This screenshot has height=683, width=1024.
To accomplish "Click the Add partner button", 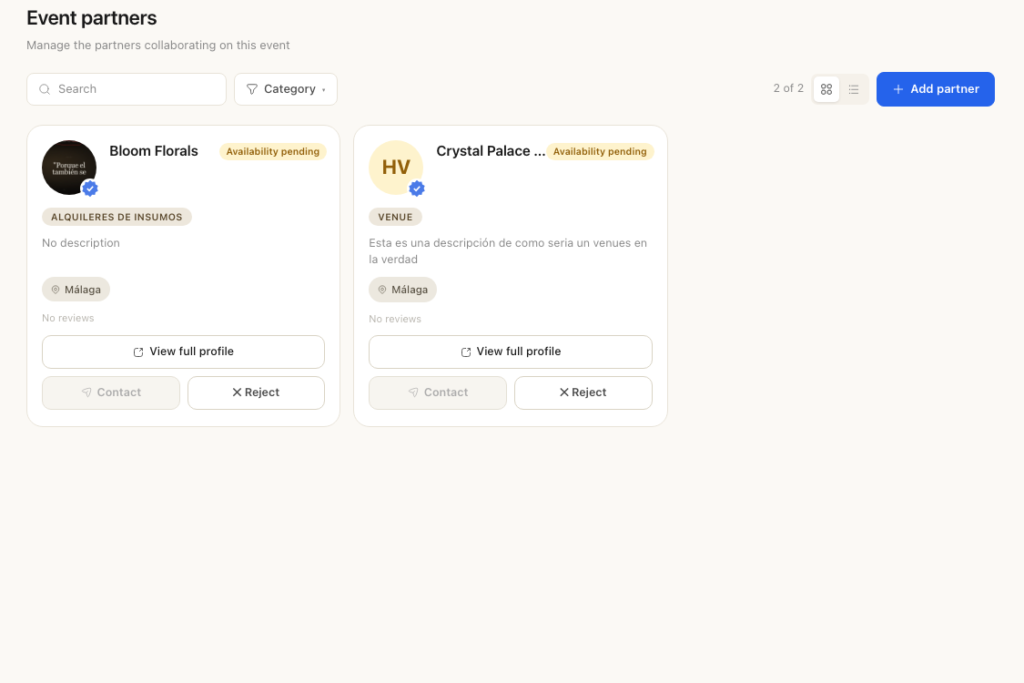I will pyautogui.click(x=935, y=89).
